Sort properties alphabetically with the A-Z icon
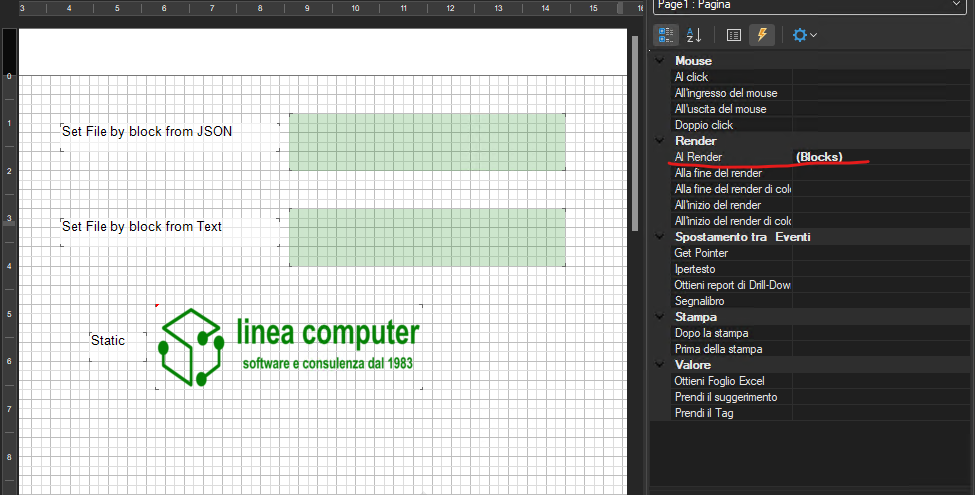The height and width of the screenshot is (495, 975). [694, 35]
